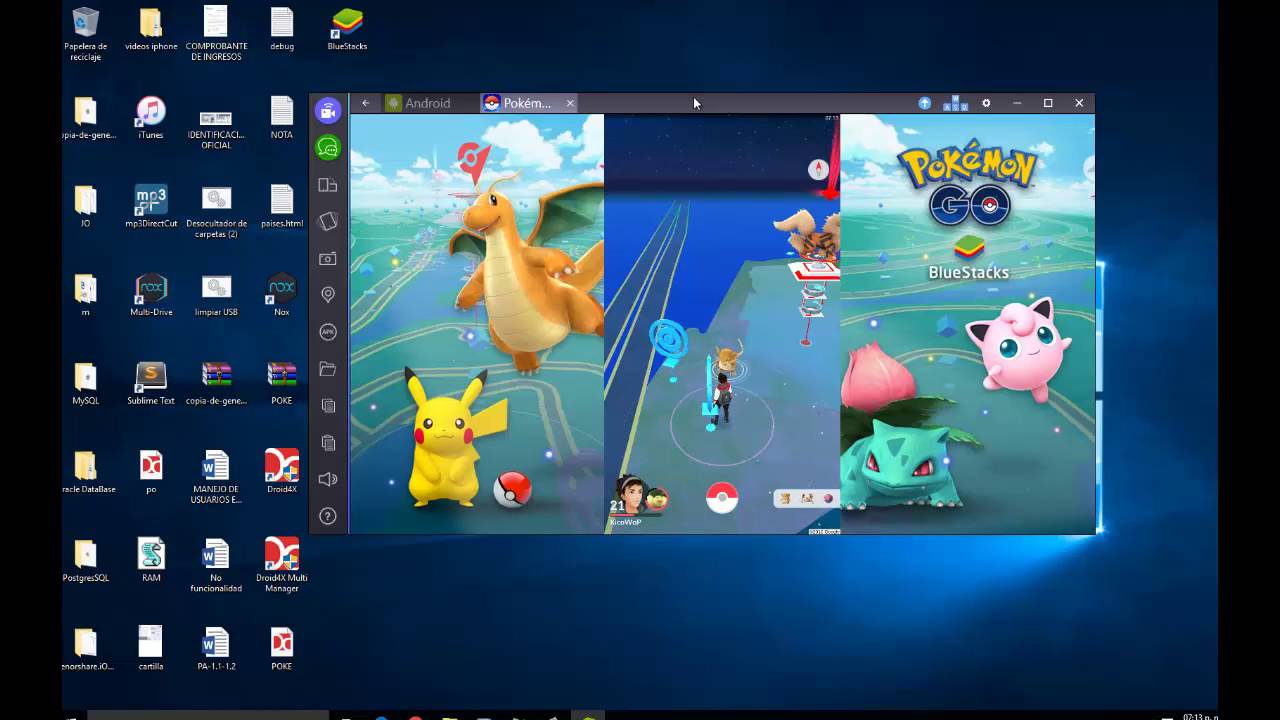Image resolution: width=1280 pixels, height=720 pixels.
Task: Select the po PDF file
Action: pyautogui.click(x=151, y=471)
